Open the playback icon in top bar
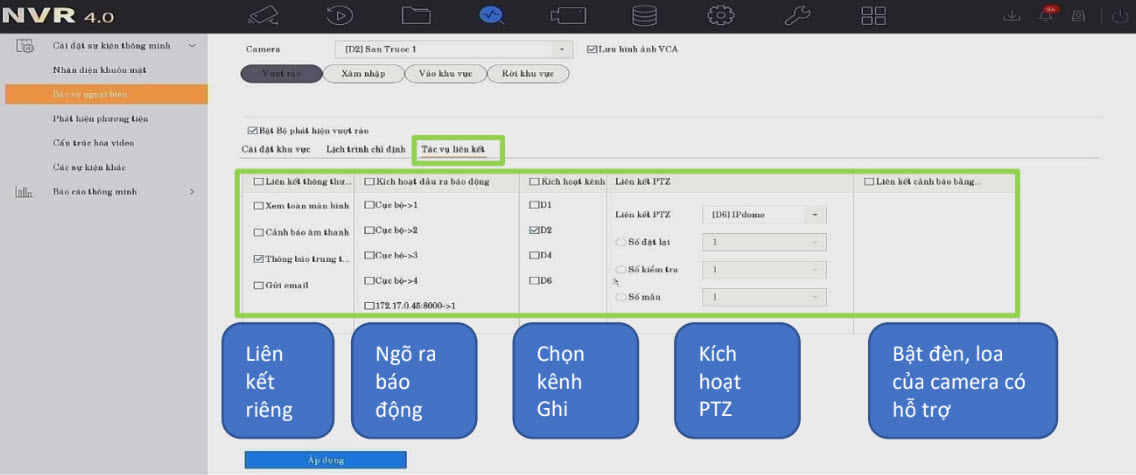 tap(340, 16)
